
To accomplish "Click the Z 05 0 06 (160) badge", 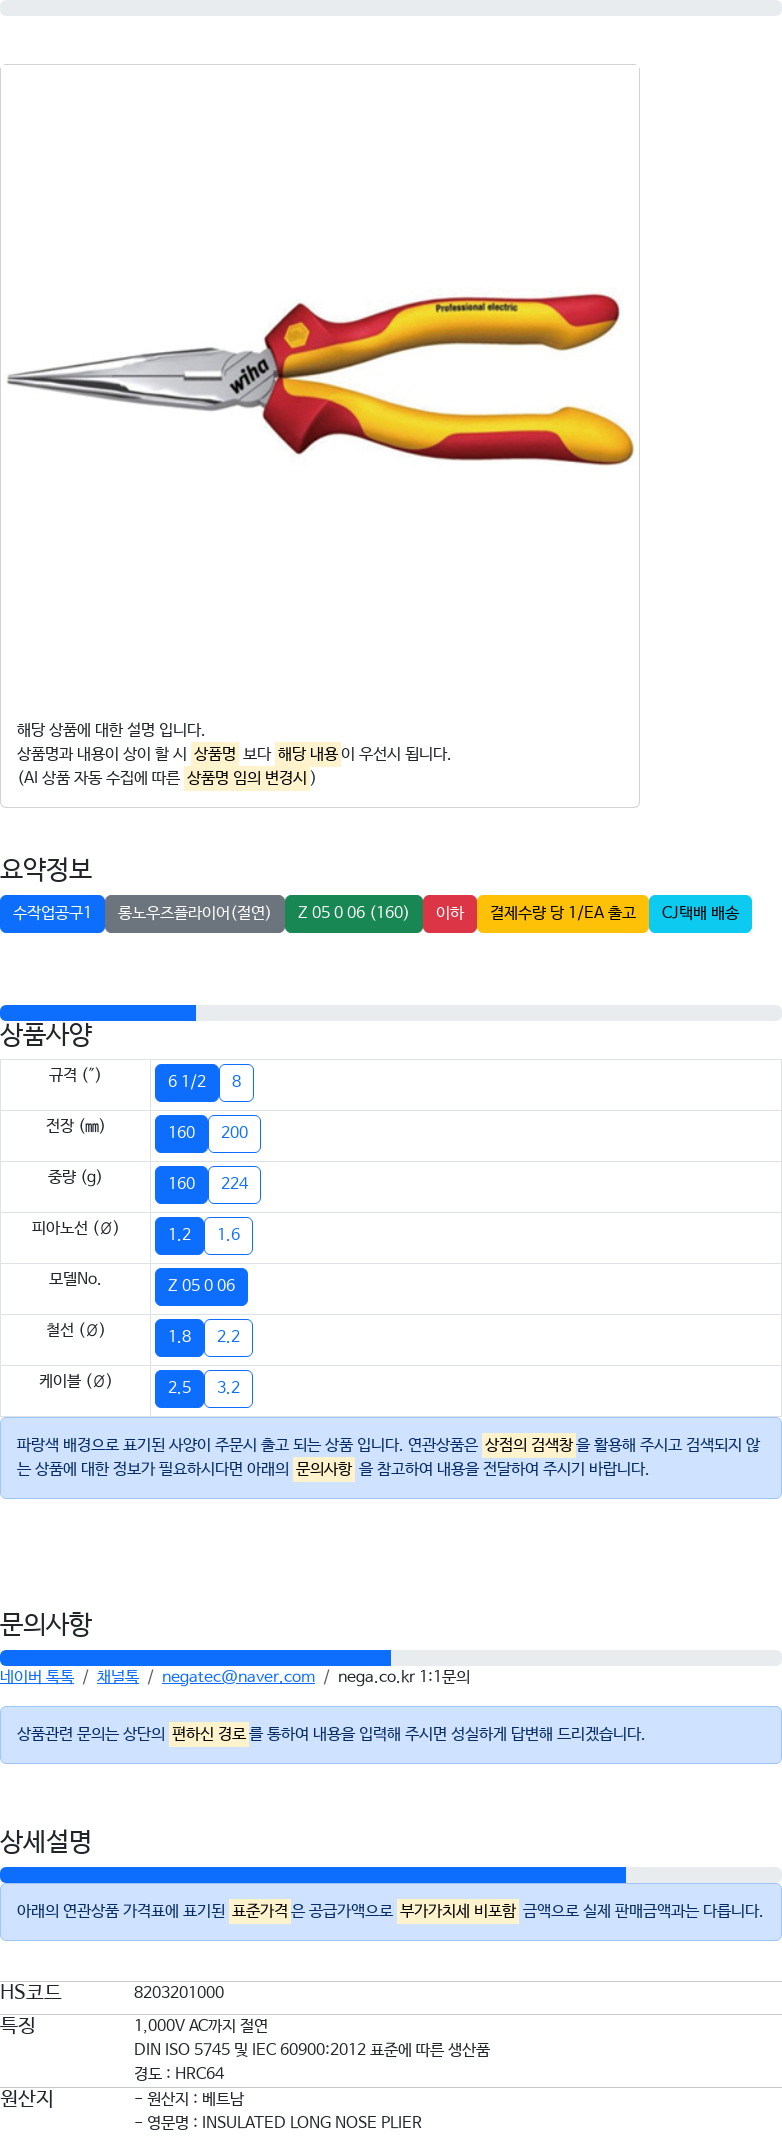I will tap(354, 913).
